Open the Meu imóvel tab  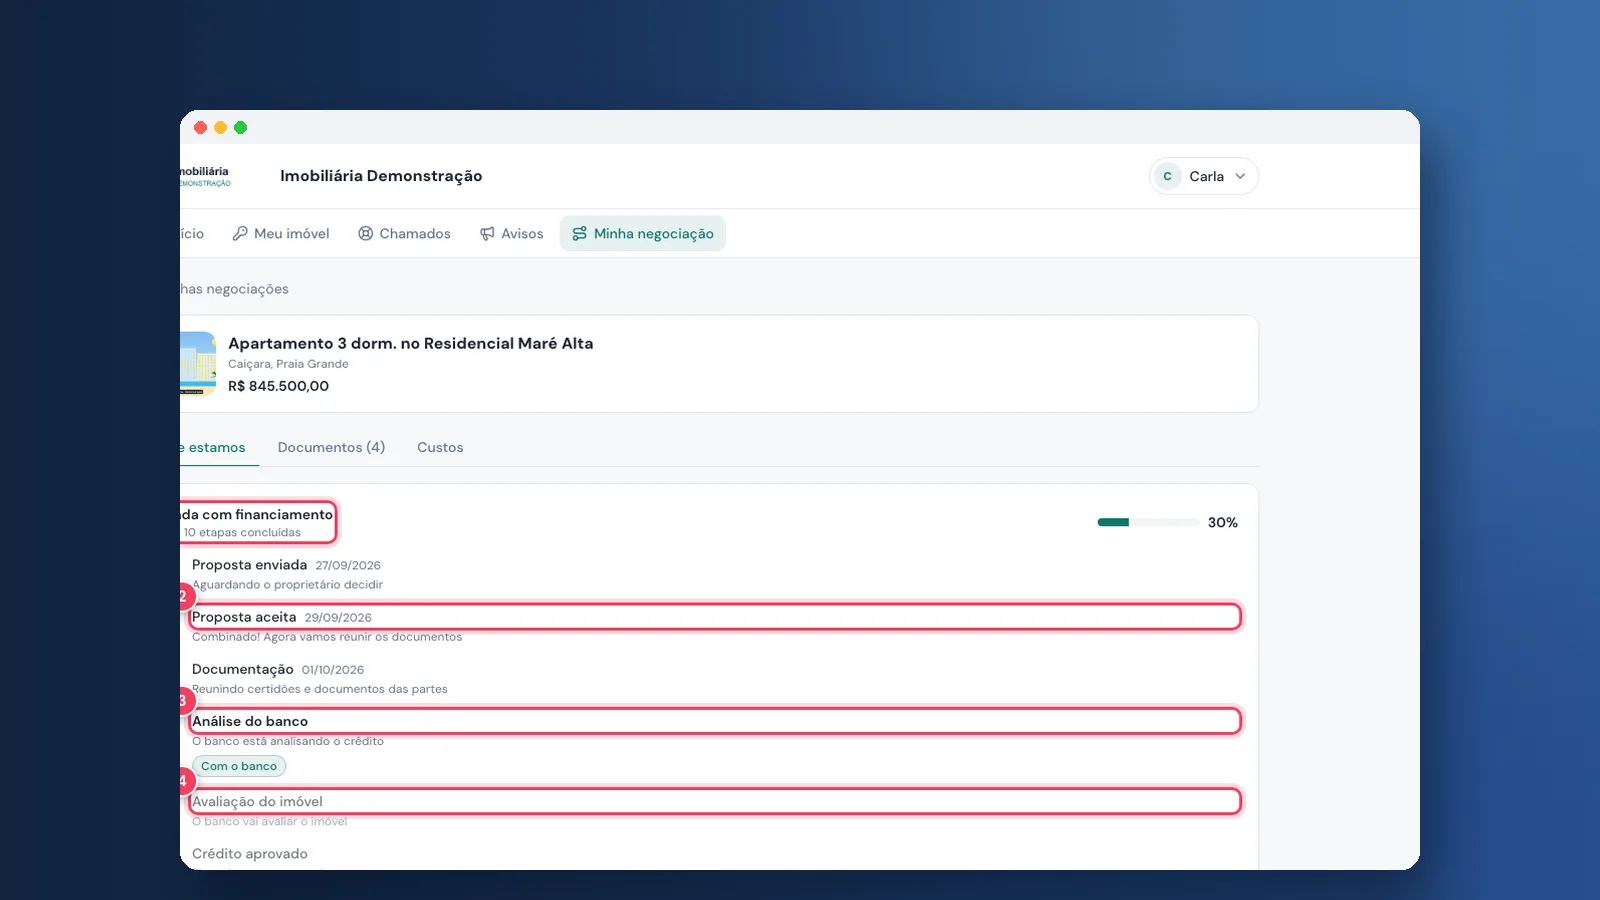click(281, 233)
